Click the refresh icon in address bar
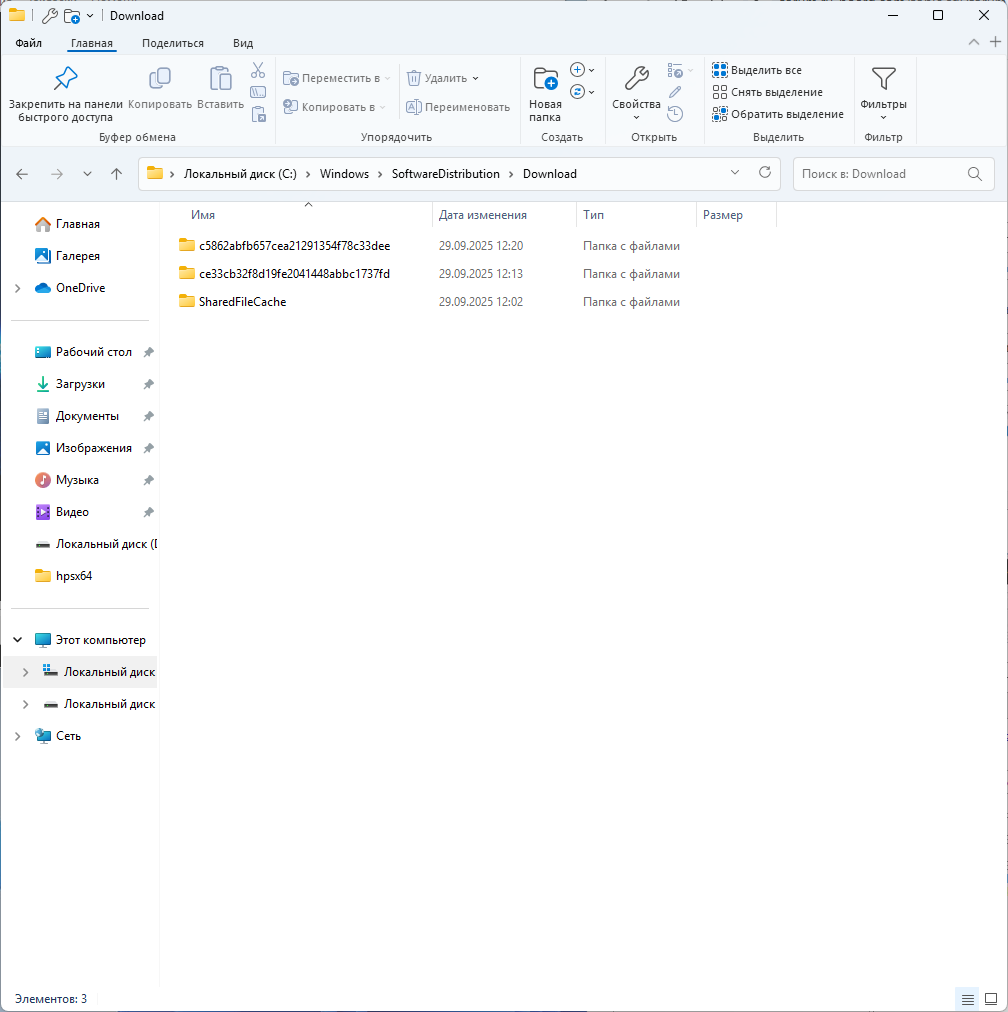The width and height of the screenshot is (1008, 1012). (765, 173)
